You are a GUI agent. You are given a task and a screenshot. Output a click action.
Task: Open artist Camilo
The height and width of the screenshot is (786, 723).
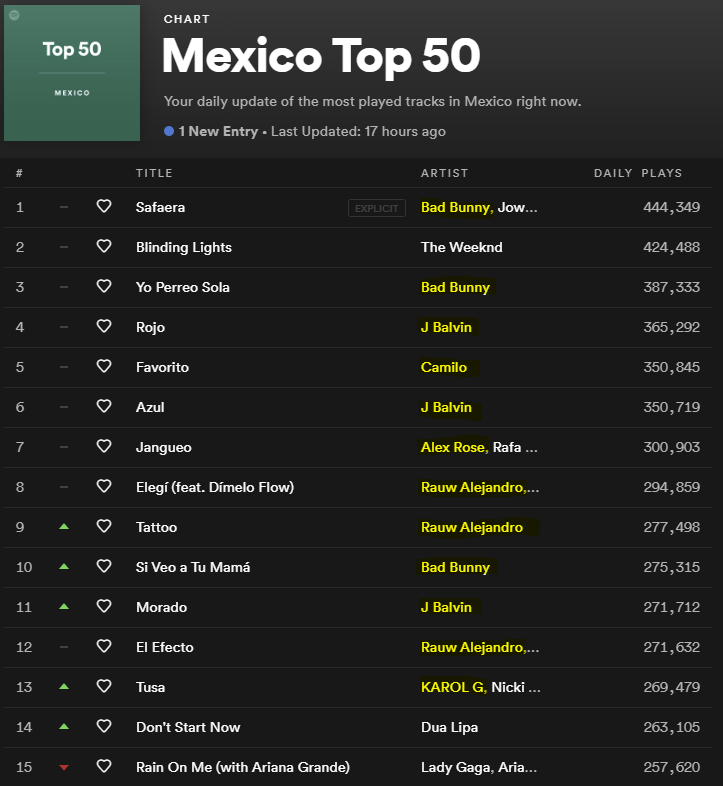[x=444, y=367]
